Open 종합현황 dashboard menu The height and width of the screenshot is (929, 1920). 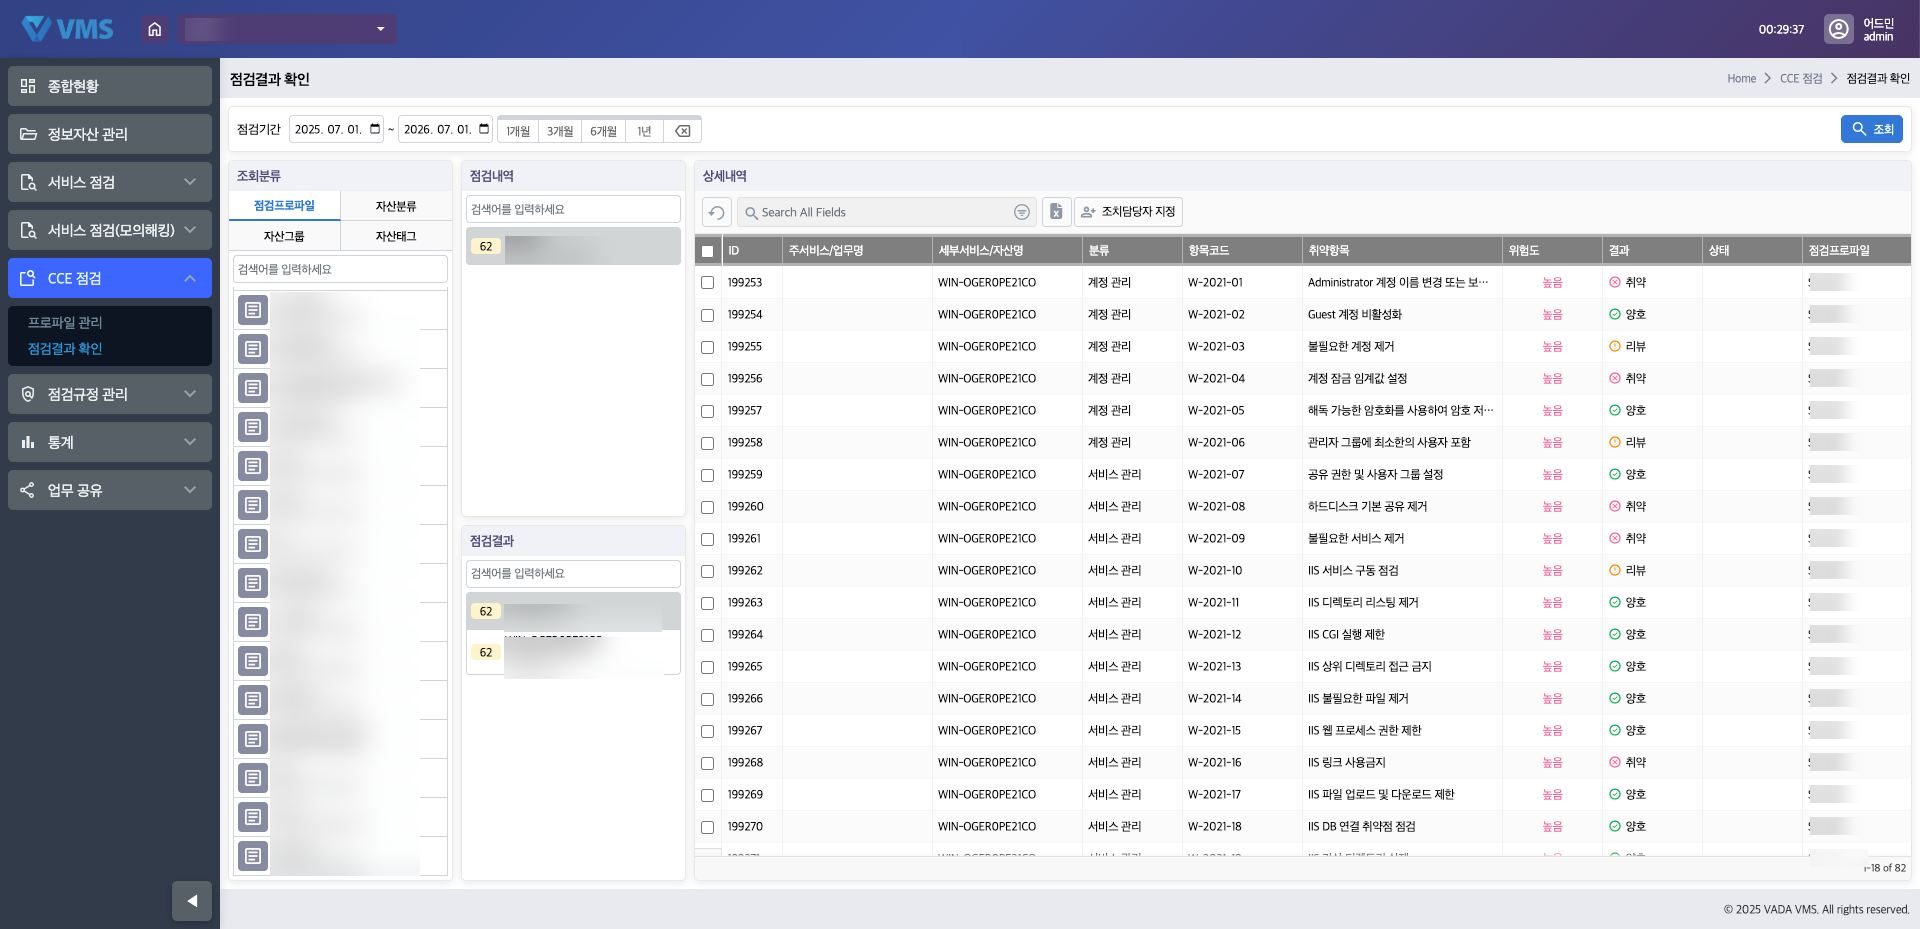[110, 86]
